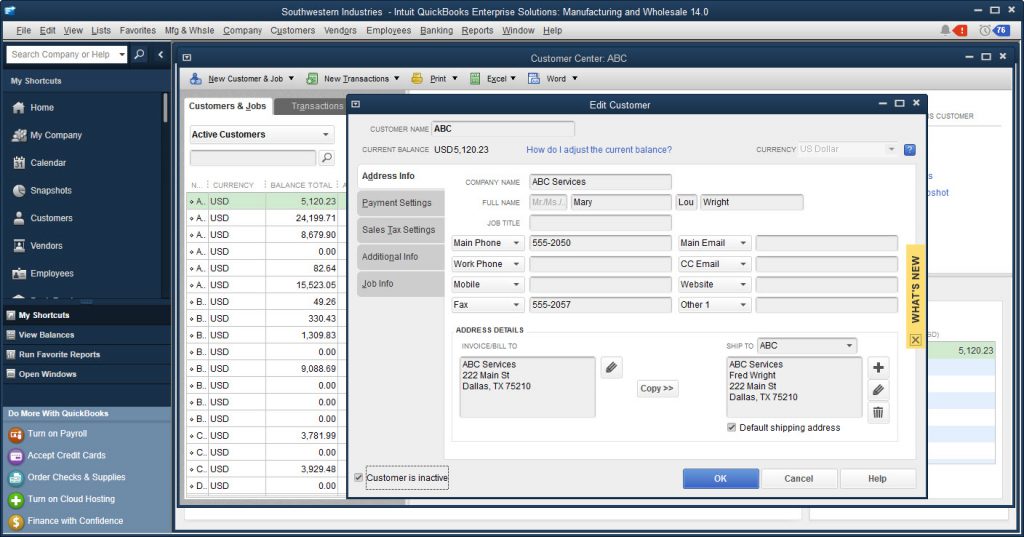Viewport: 1024px width, 537px height.
Task: Open Snapshots shortcut
Action: (42, 190)
